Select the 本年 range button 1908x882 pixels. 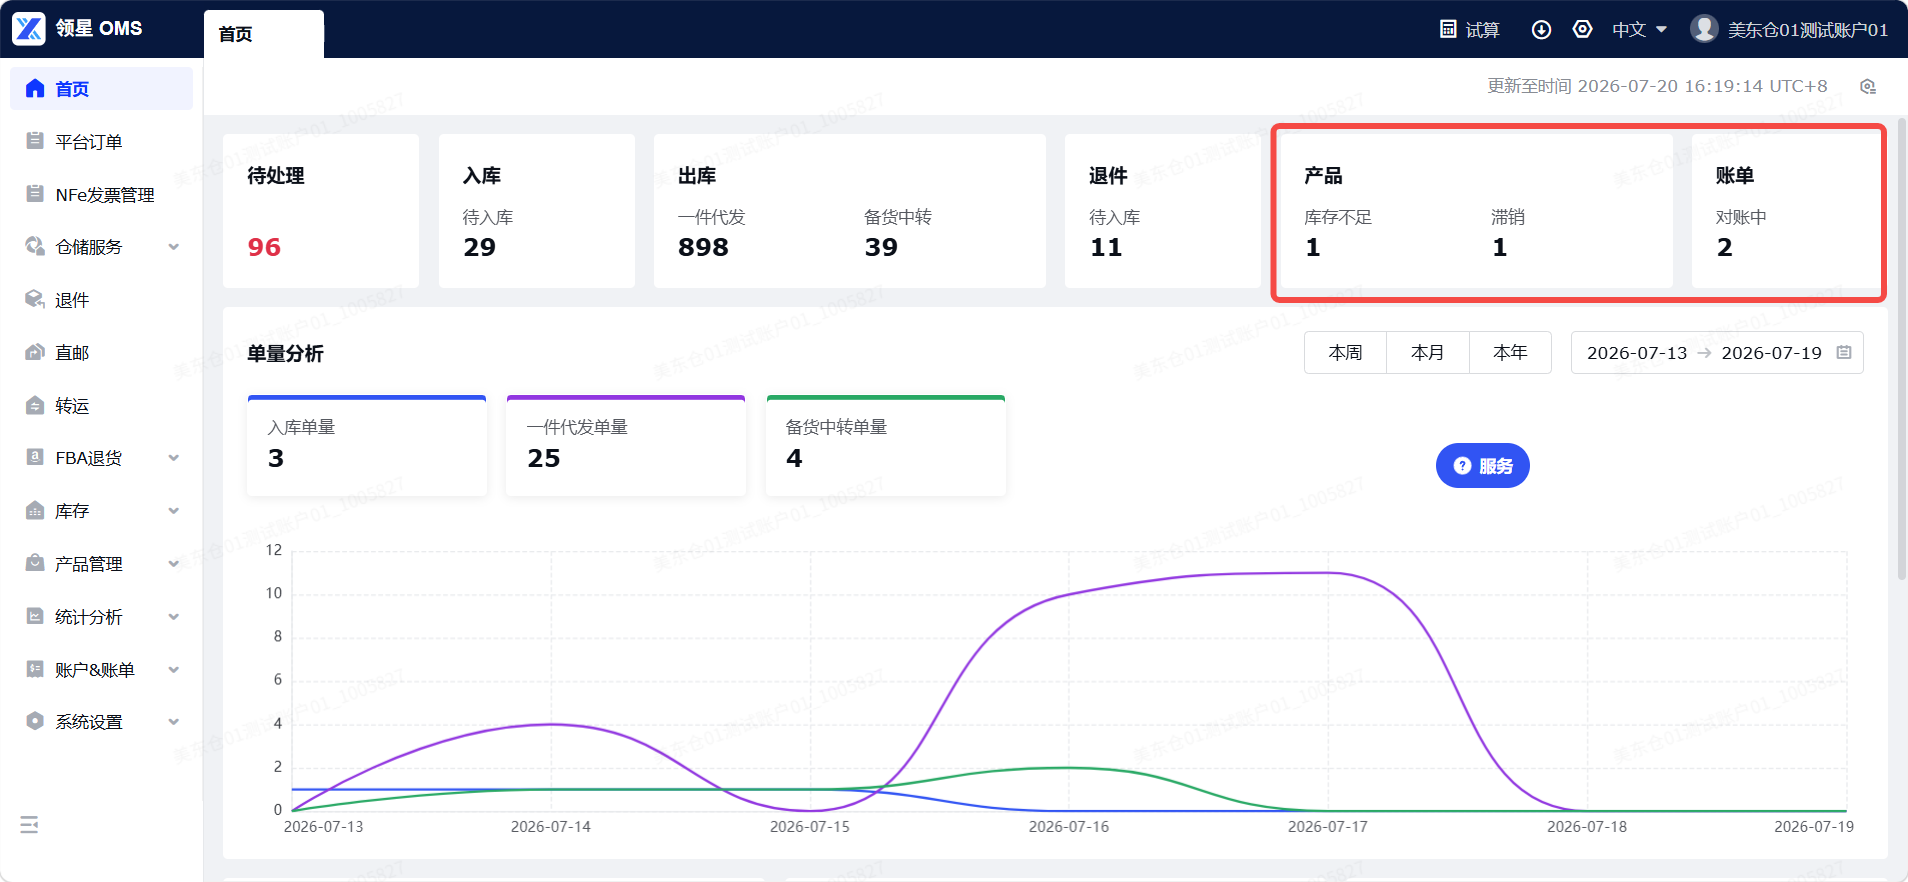pos(1510,352)
